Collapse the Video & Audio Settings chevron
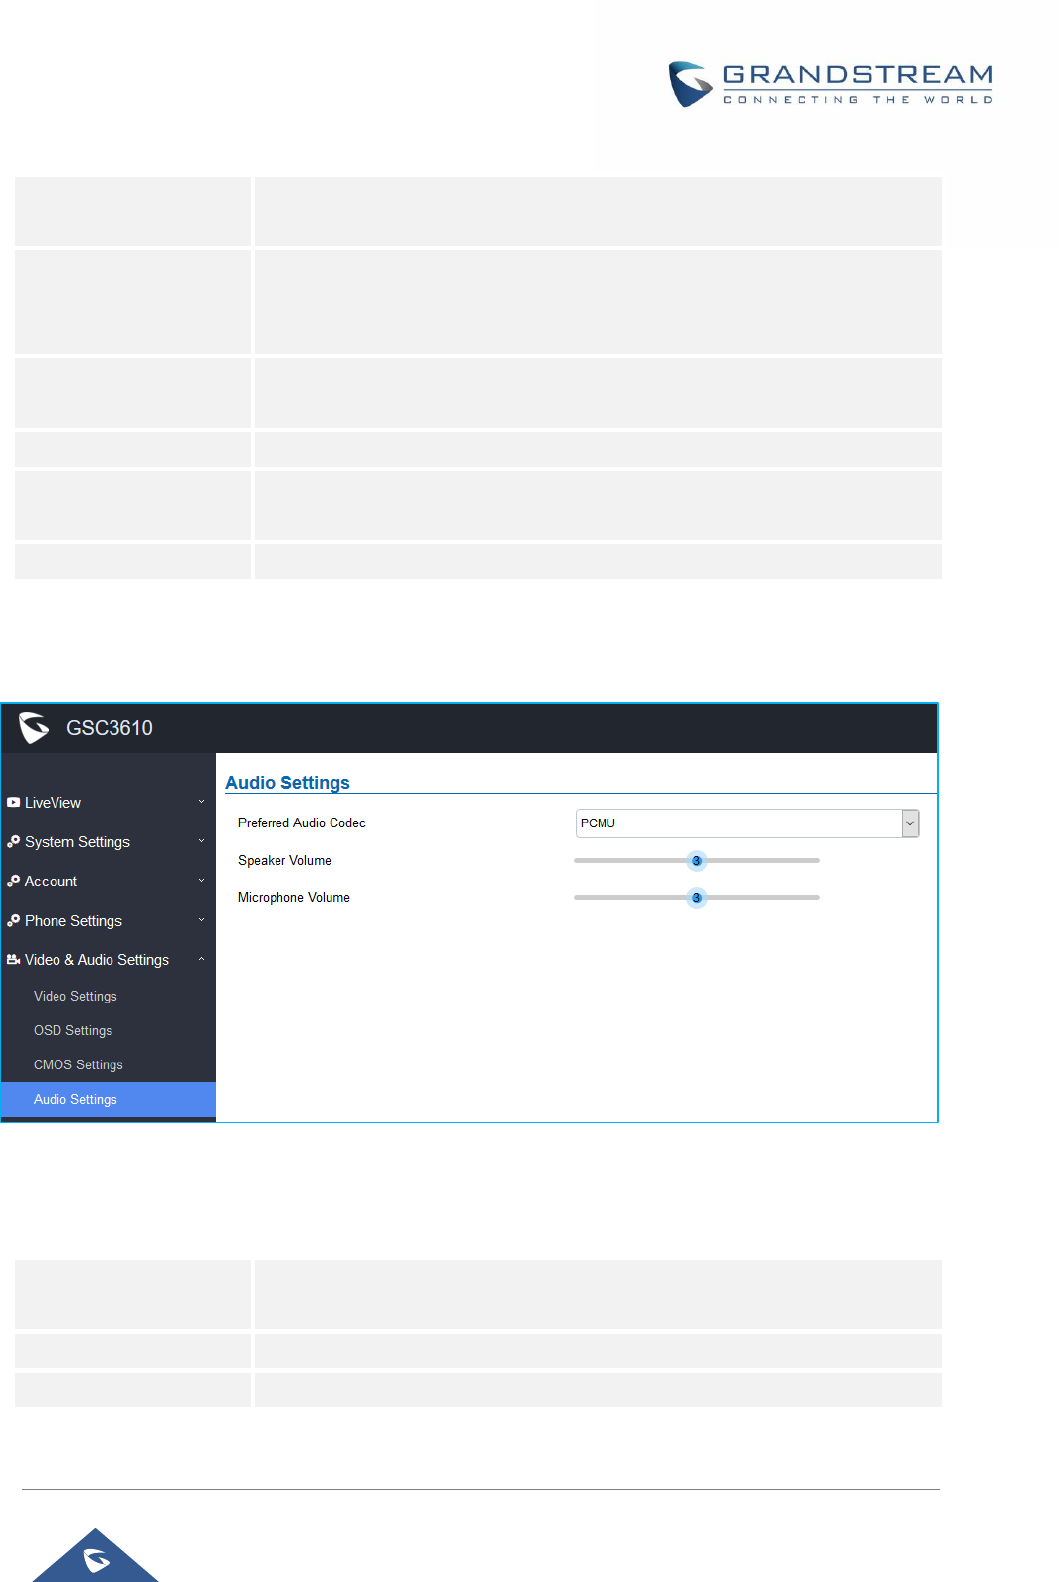Viewport: 1059px width, 1582px height. point(201,959)
